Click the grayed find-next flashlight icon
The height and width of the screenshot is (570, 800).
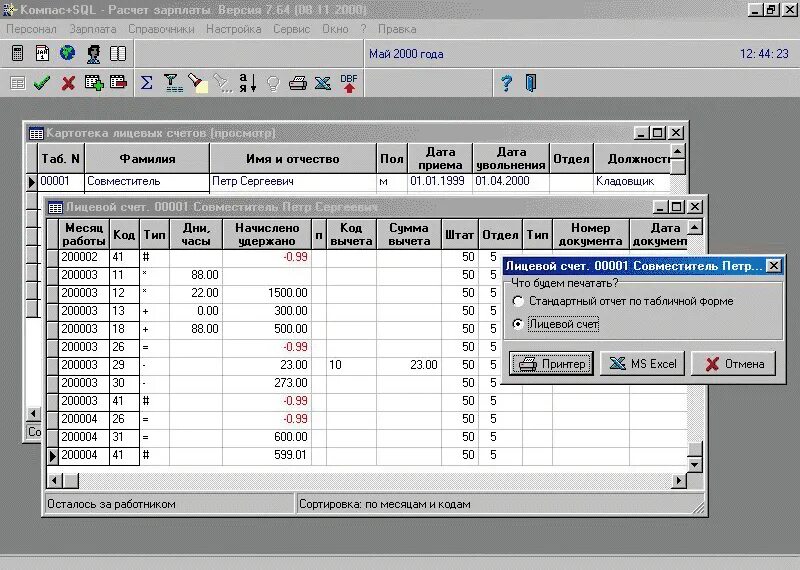[x=223, y=83]
